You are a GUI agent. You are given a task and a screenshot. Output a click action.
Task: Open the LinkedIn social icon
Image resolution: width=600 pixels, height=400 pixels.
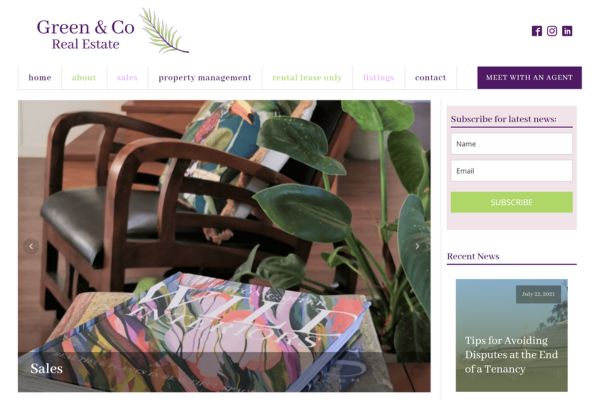(x=567, y=31)
